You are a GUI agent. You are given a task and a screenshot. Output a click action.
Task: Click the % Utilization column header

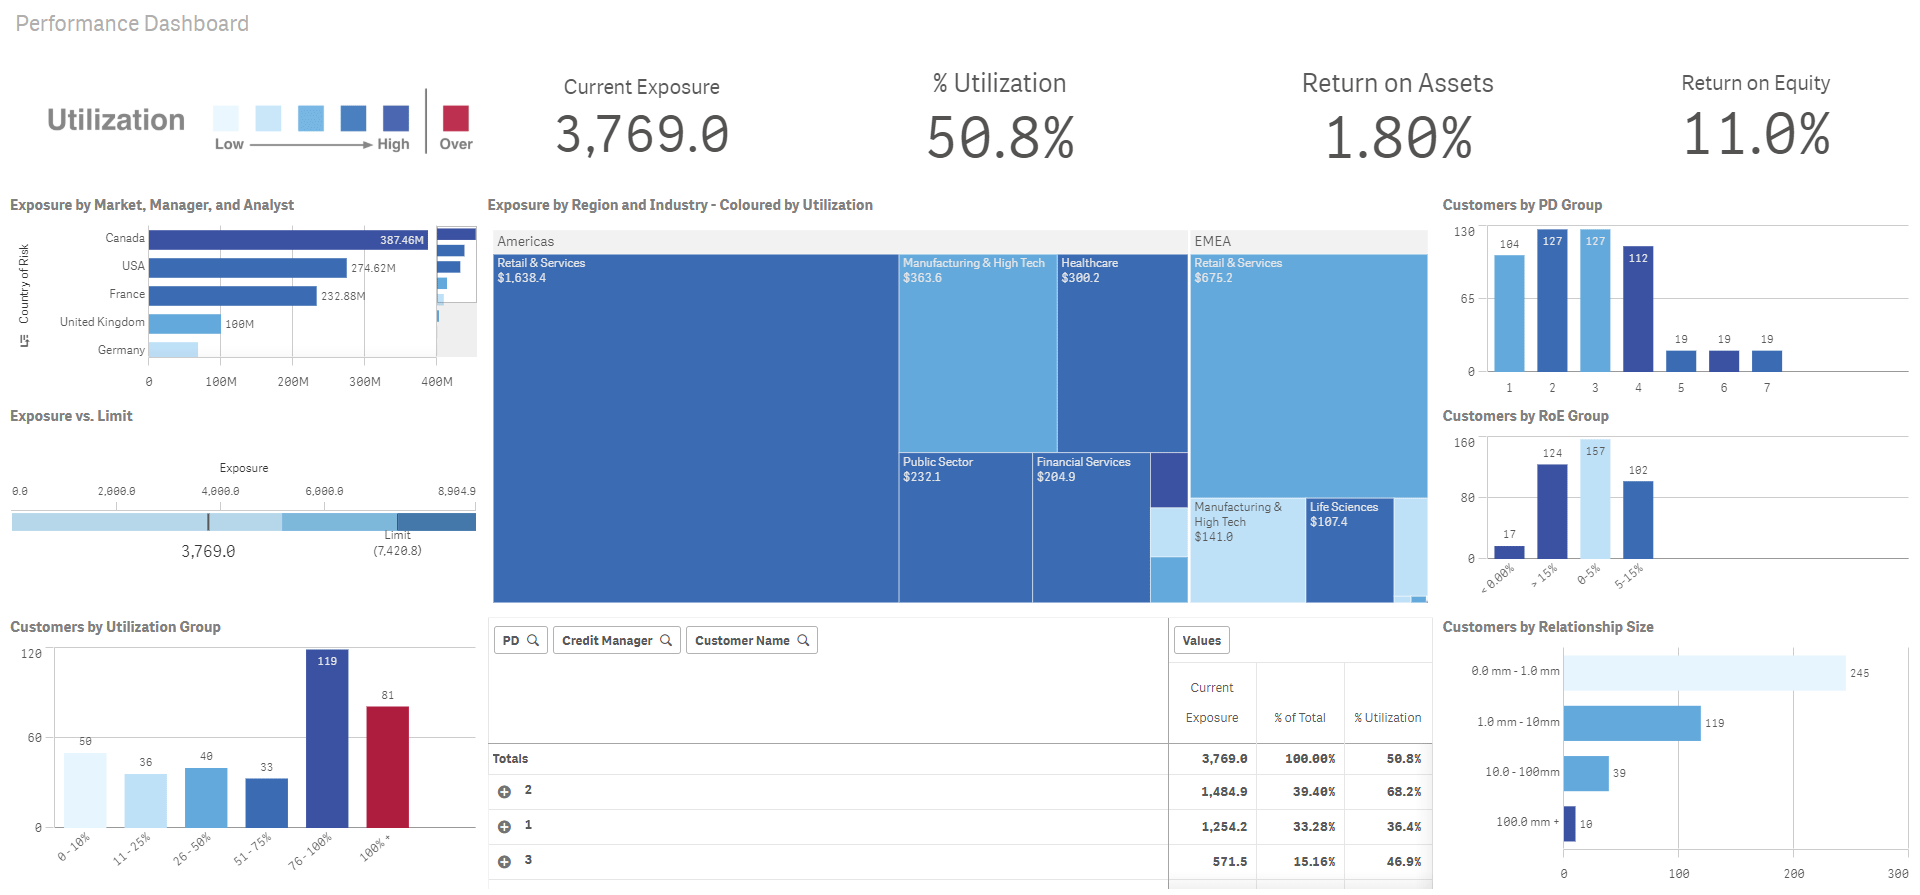point(1387,717)
